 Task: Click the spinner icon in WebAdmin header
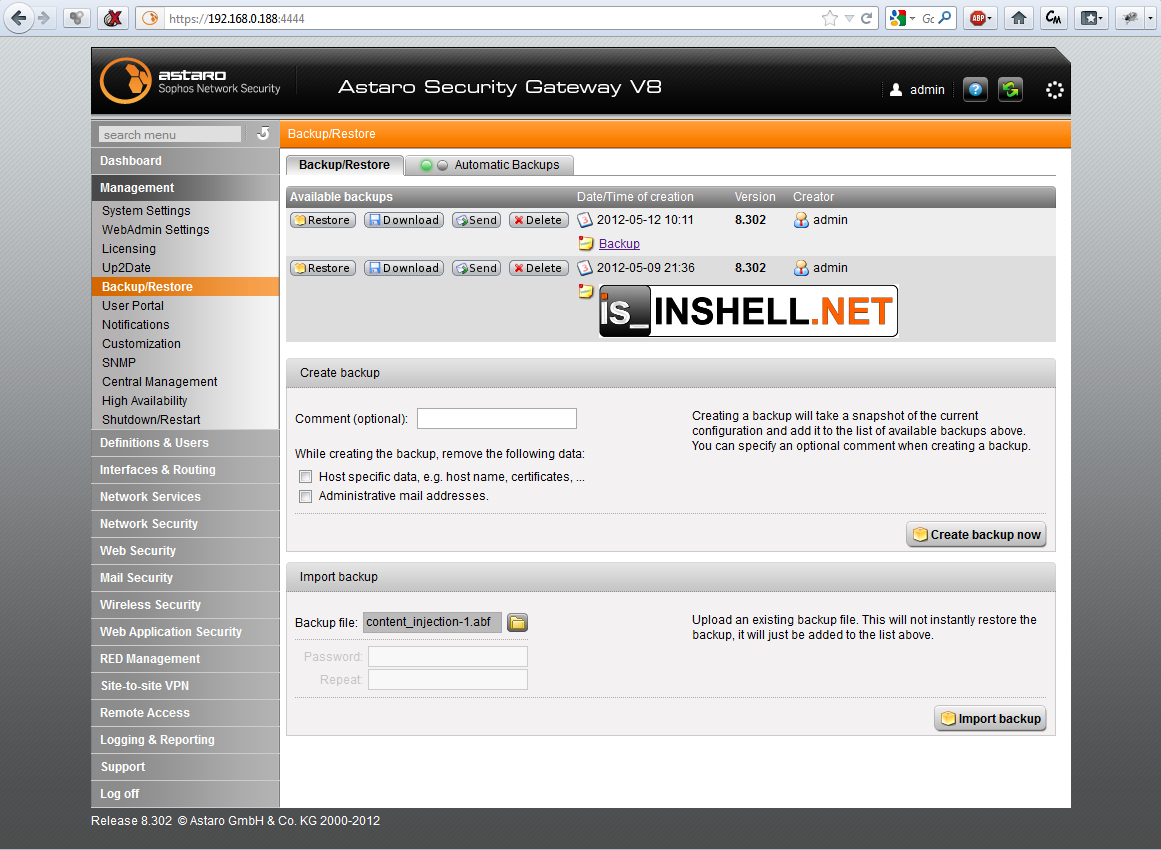tap(1054, 90)
